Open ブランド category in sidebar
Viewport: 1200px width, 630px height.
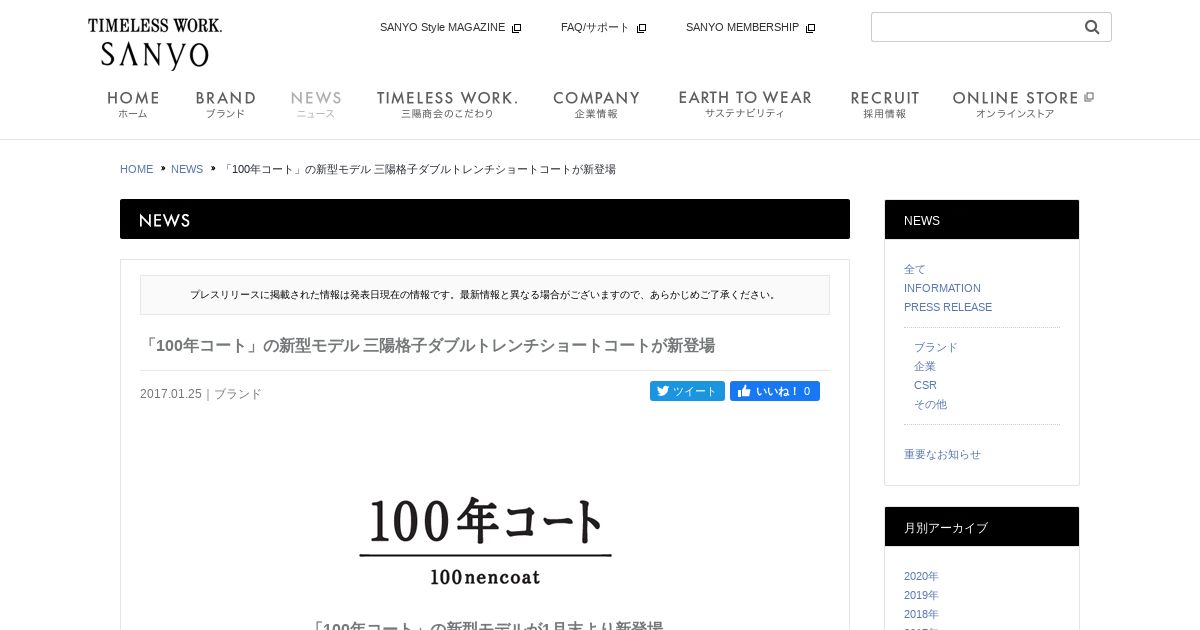(936, 347)
